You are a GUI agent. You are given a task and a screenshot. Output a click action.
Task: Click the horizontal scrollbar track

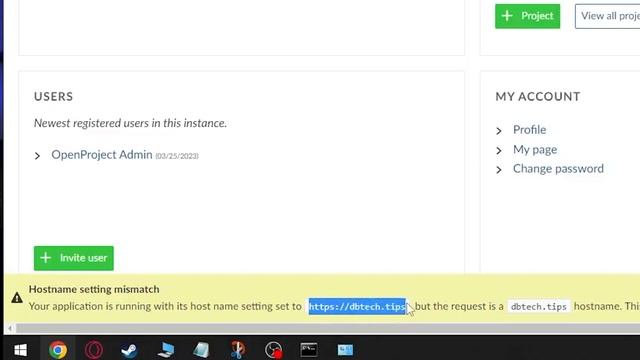tap(328, 328)
